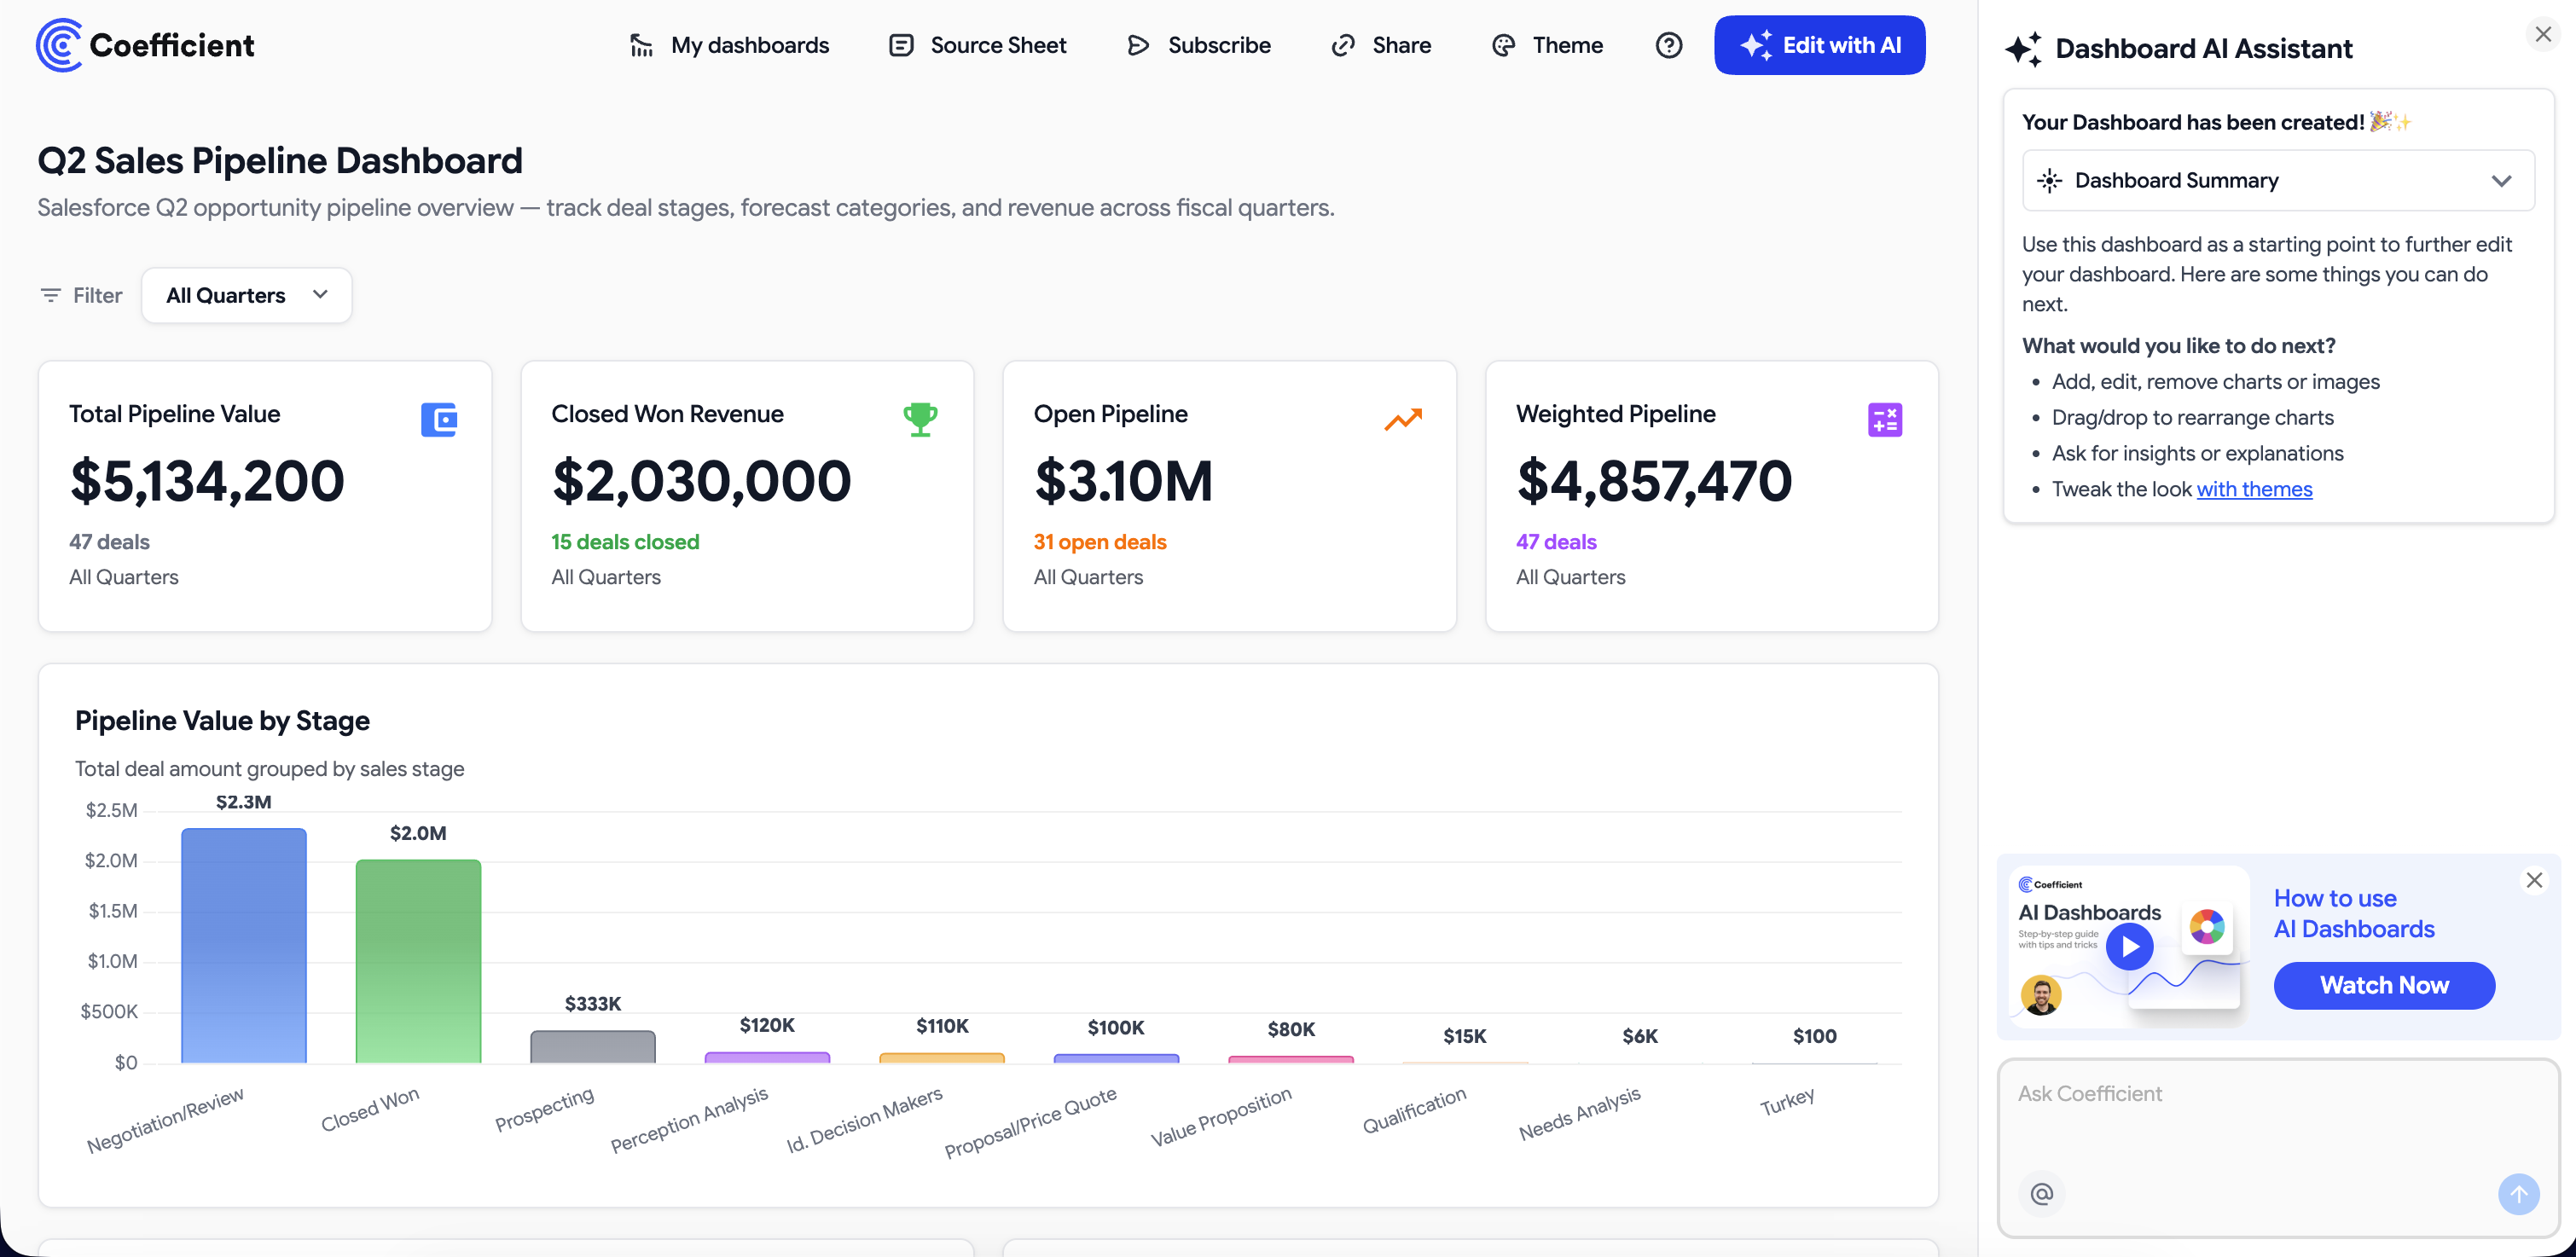Image resolution: width=2576 pixels, height=1257 pixels.
Task: Click the Qualification axis label
Action: point(1414,1110)
